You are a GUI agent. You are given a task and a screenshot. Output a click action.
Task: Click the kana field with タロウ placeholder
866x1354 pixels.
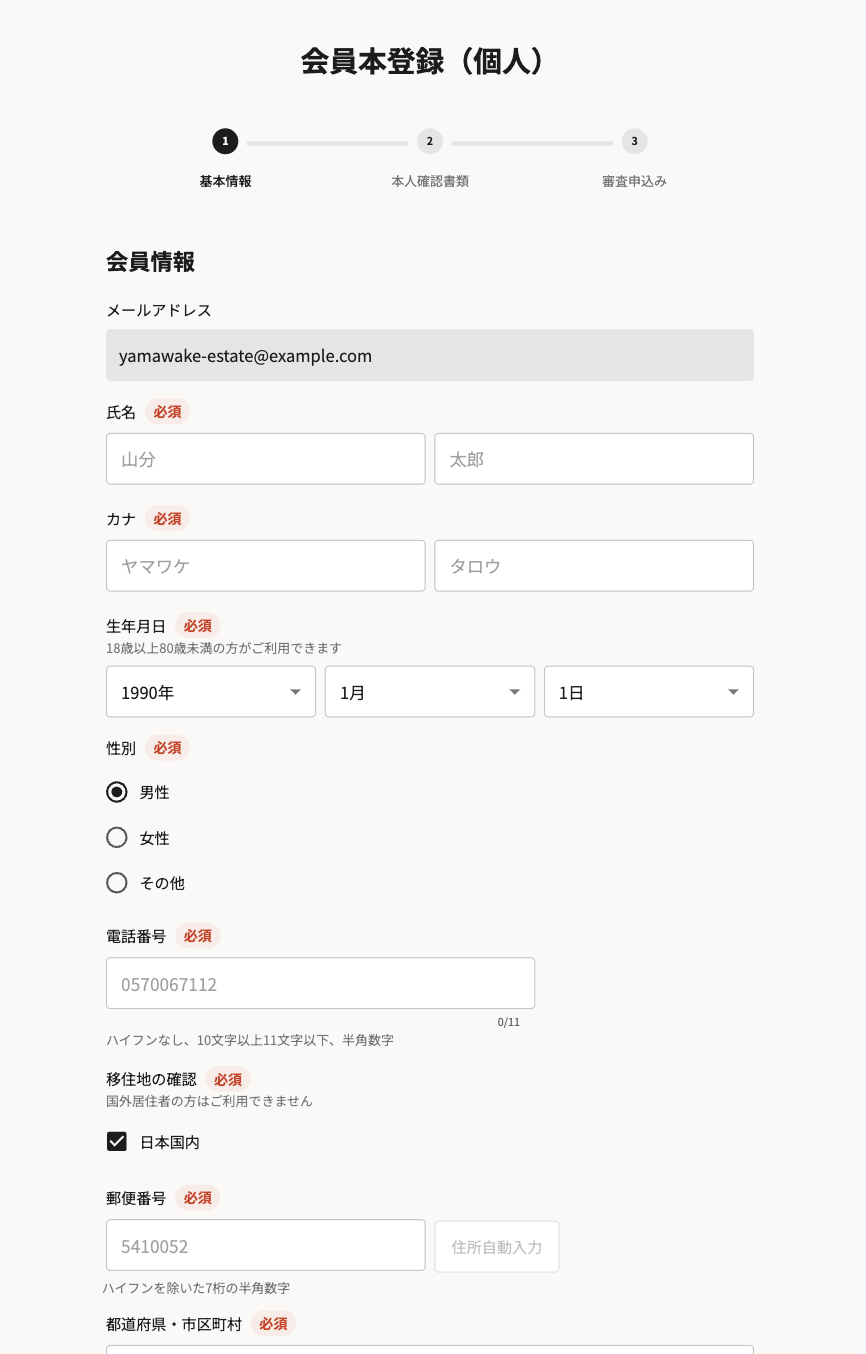coord(594,565)
